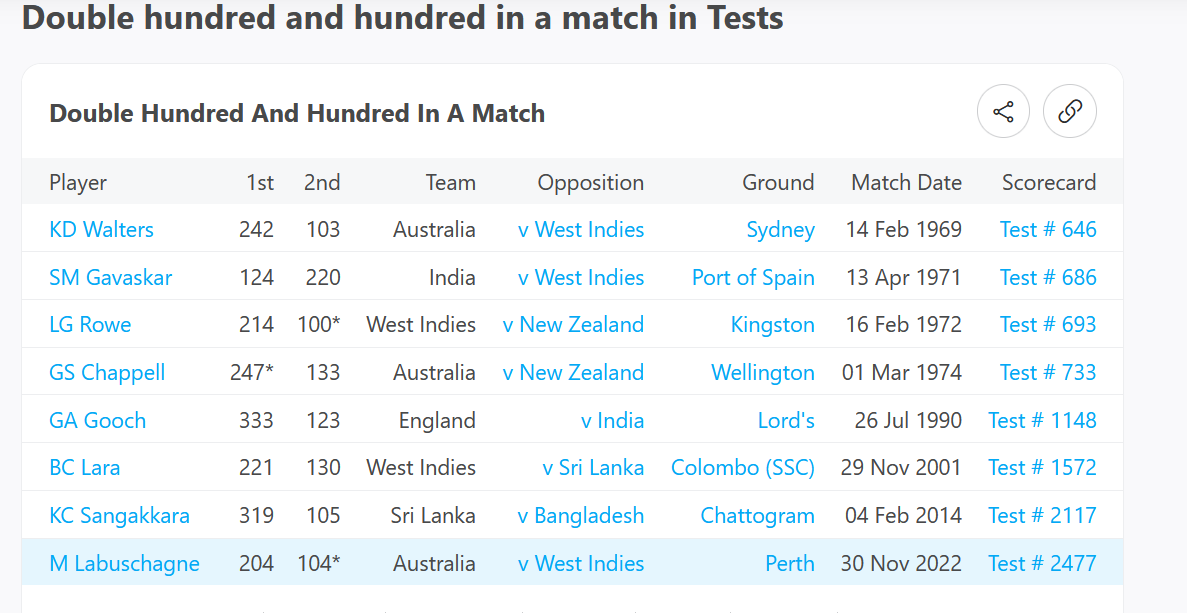View BC Lara player profile
1187x613 pixels.
(84, 467)
